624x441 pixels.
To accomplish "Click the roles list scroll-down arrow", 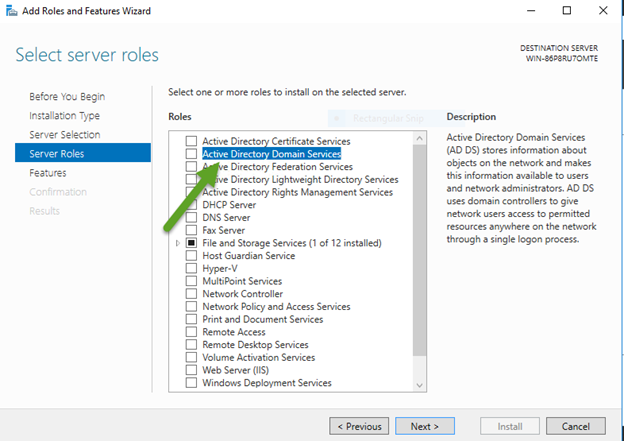I will click(x=419, y=385).
